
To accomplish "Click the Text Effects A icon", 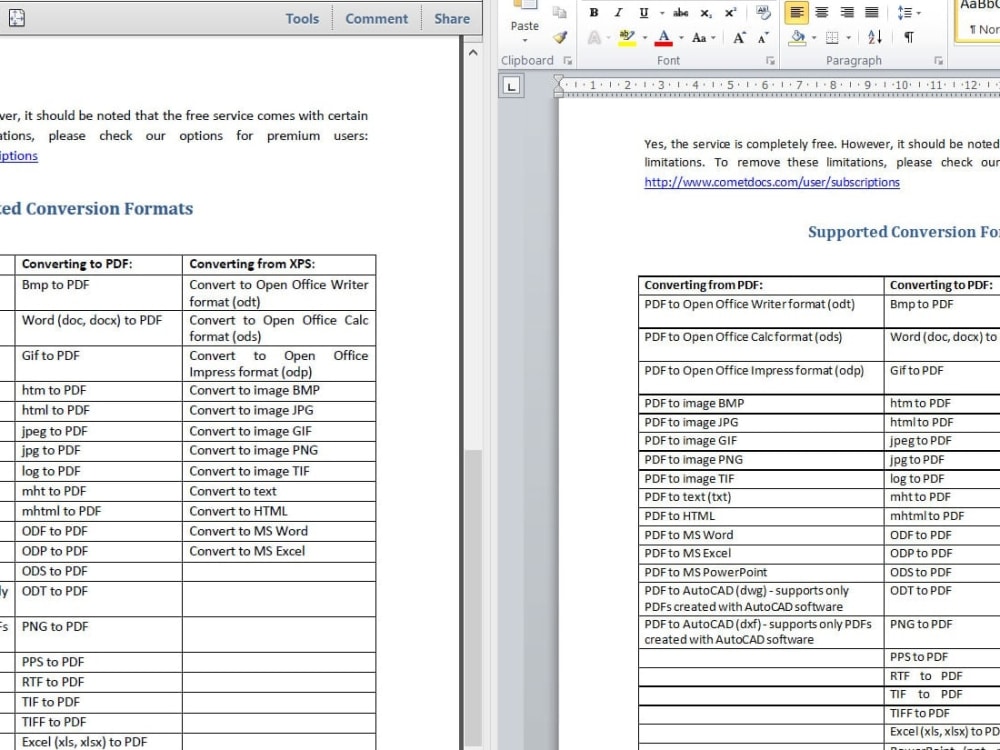I will pos(594,38).
